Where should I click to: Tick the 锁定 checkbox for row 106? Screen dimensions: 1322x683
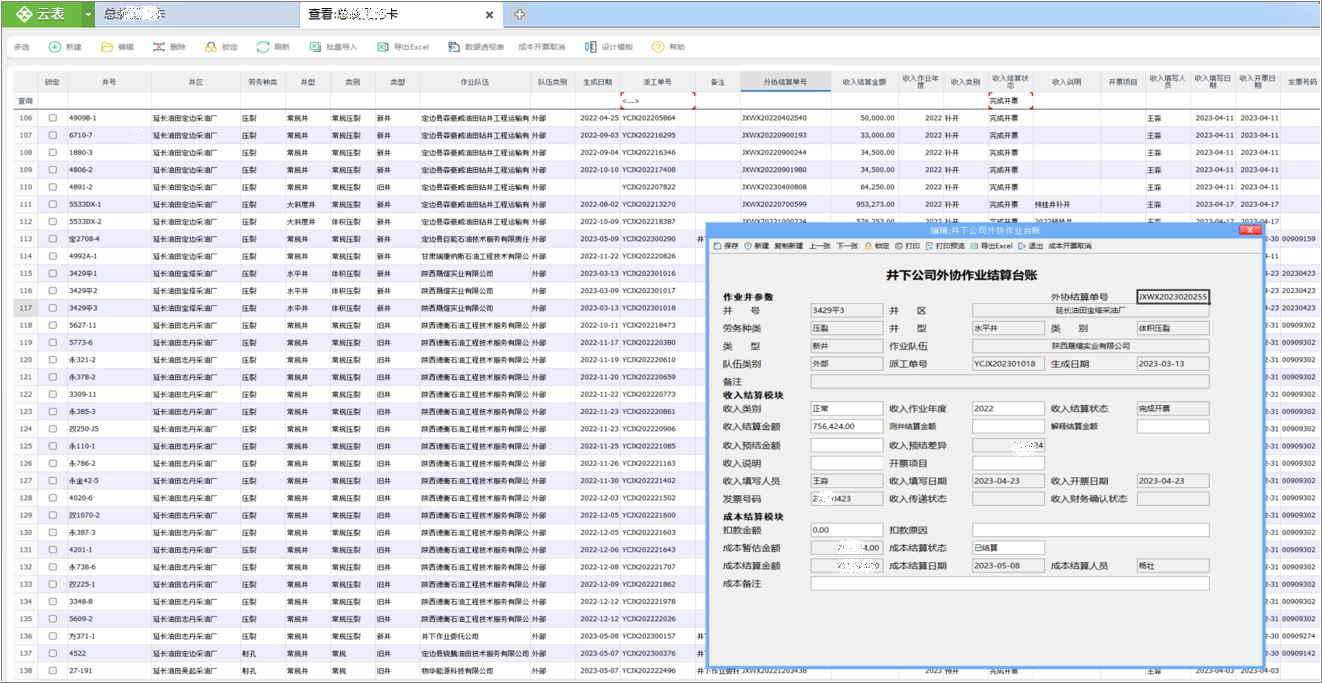(x=53, y=118)
